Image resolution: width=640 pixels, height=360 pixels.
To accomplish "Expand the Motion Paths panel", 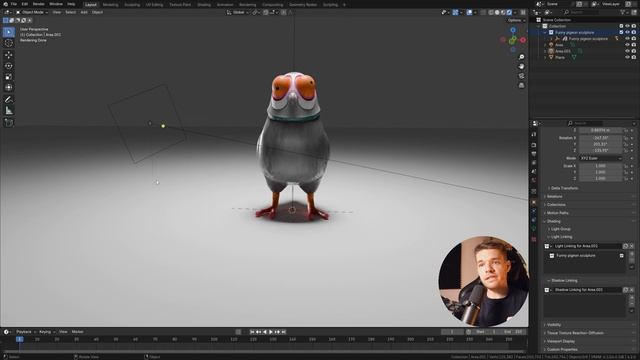I will [557, 213].
